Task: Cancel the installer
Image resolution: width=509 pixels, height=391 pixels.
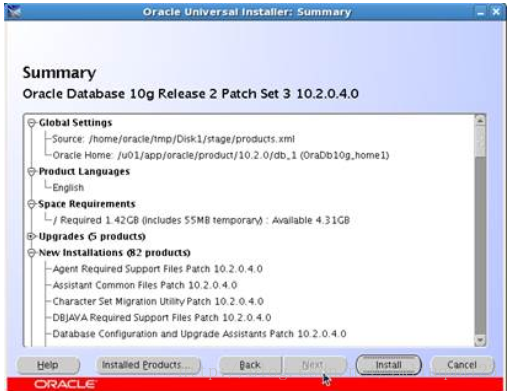Action: pyautogui.click(x=462, y=365)
